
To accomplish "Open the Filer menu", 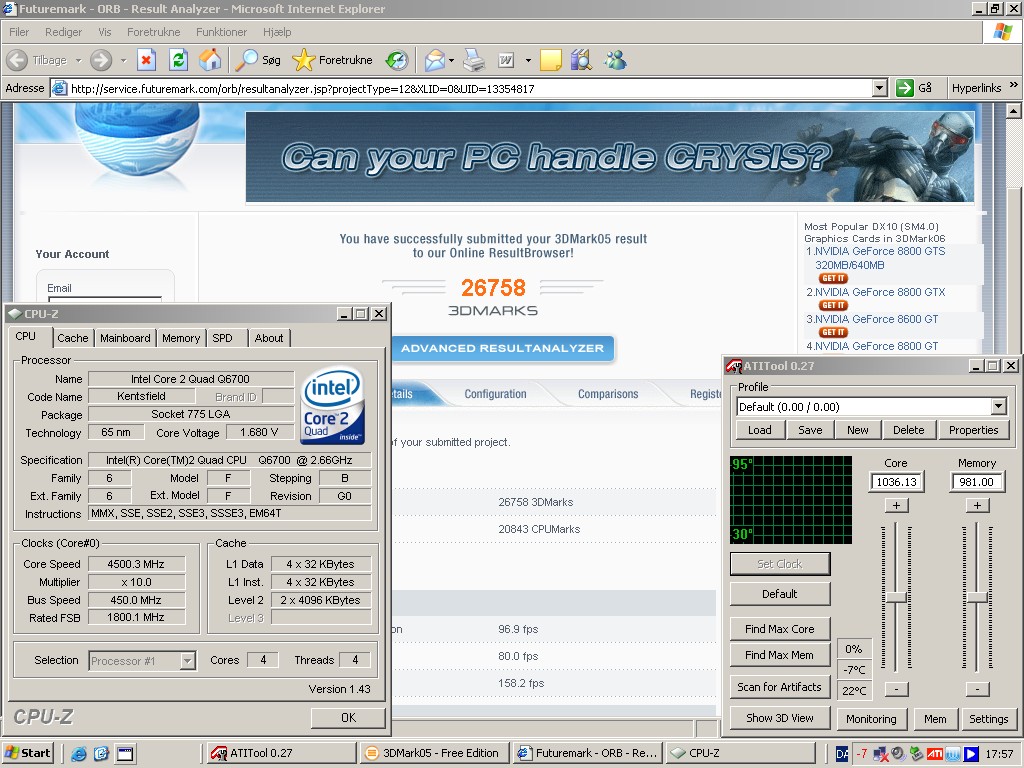I will point(19,32).
